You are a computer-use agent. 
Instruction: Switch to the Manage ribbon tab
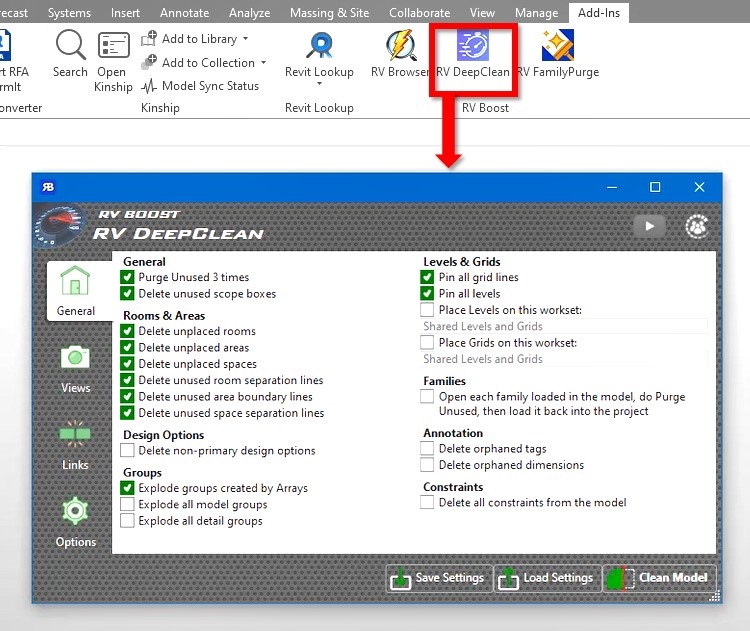pos(536,13)
